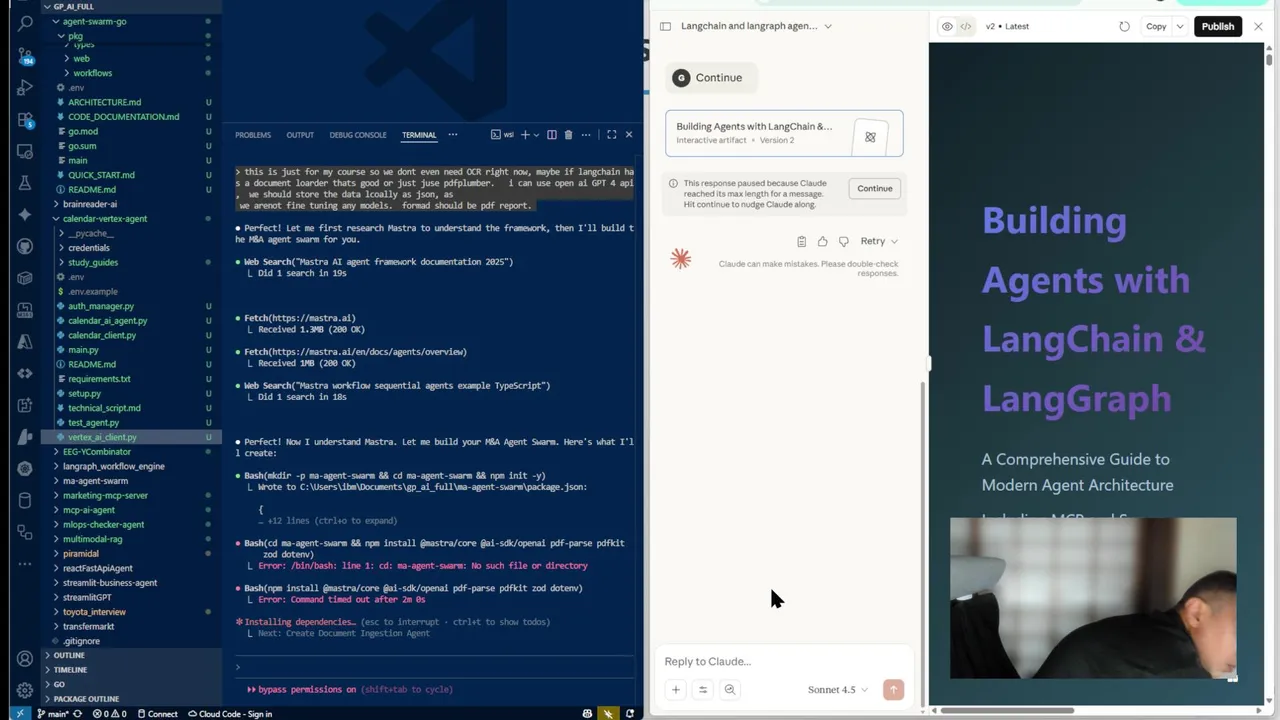Open Remote Explorer in activity bar
1280x720 pixels.
(25, 152)
